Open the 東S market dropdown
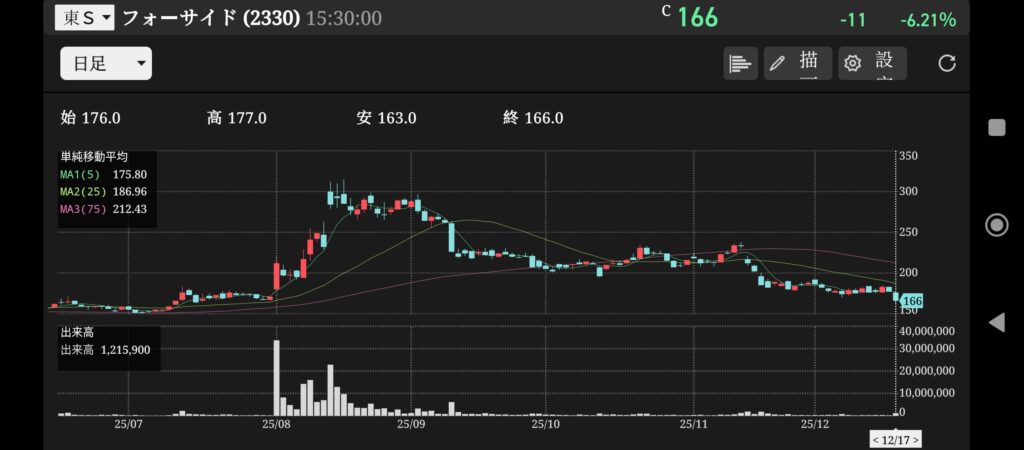Viewport: 1024px width, 450px height. coord(84,18)
